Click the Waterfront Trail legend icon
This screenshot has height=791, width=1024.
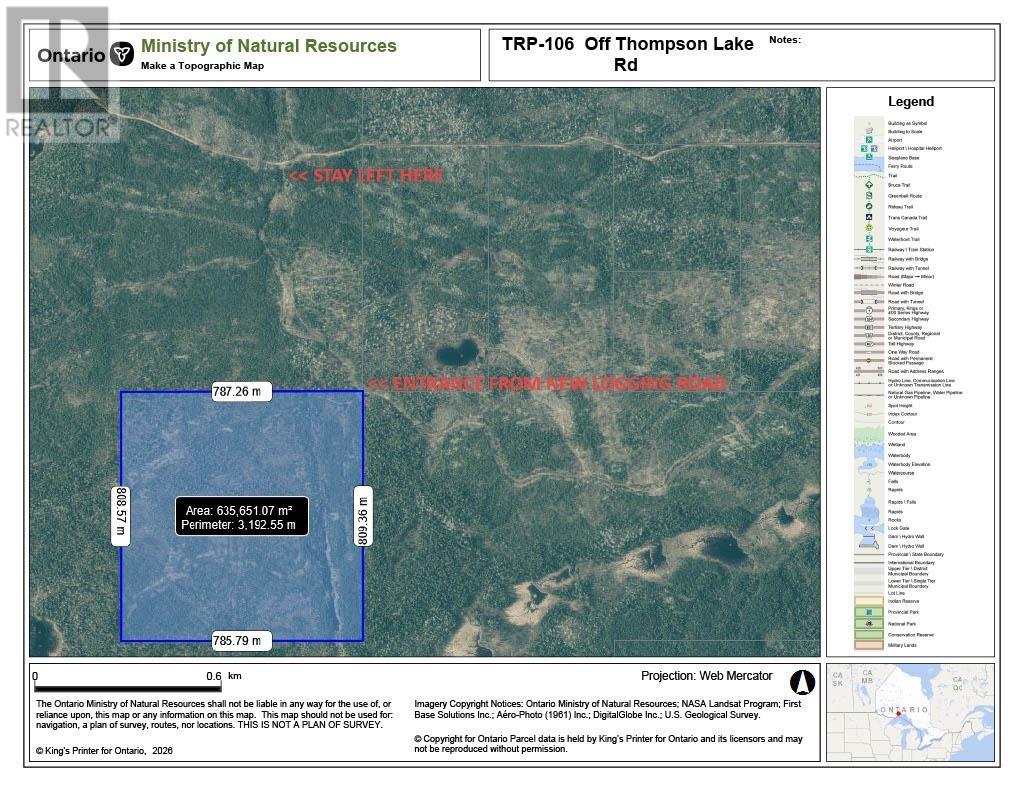point(869,238)
